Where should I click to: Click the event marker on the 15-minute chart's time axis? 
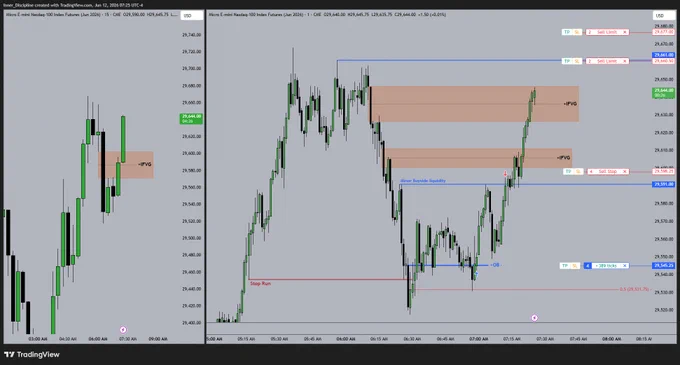pos(123,330)
